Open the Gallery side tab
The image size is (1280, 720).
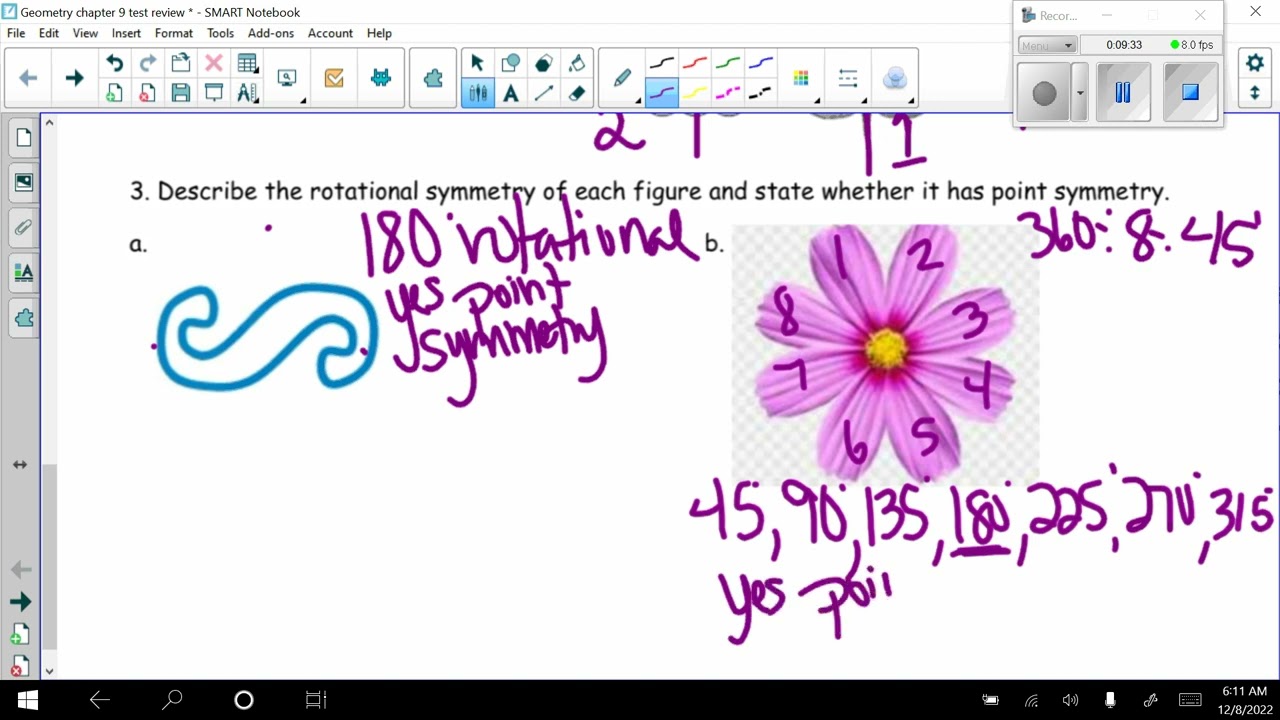(x=23, y=183)
